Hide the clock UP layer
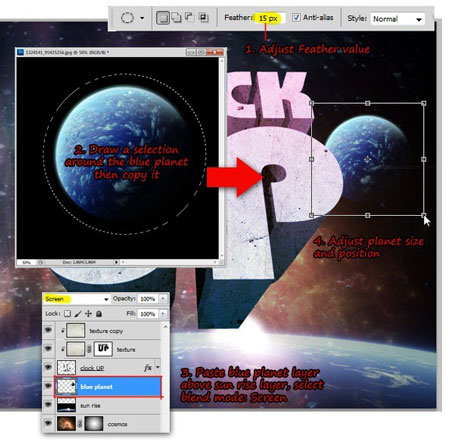 [x=48, y=367]
